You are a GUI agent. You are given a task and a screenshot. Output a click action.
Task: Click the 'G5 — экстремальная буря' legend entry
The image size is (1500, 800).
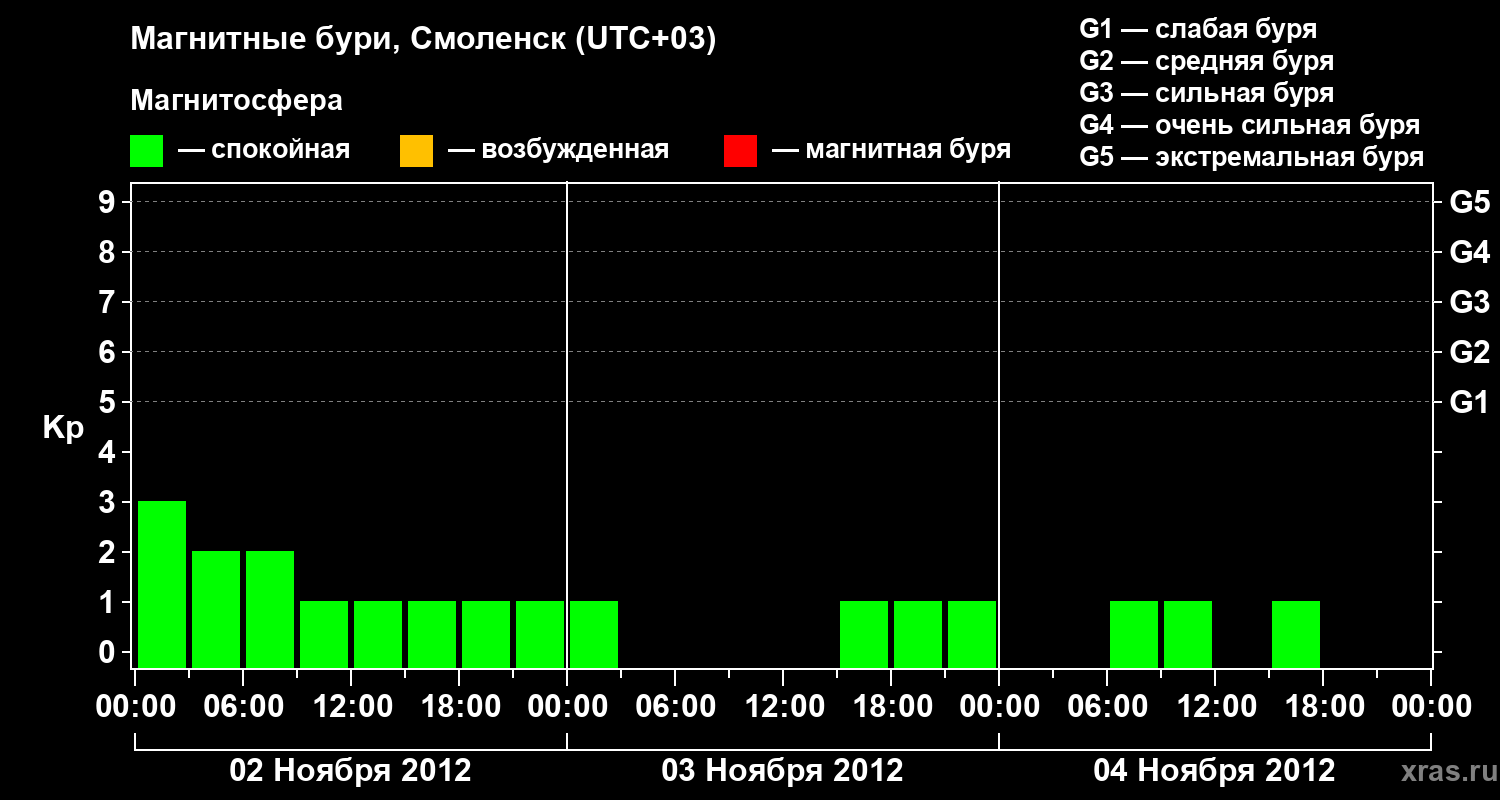[1252, 157]
